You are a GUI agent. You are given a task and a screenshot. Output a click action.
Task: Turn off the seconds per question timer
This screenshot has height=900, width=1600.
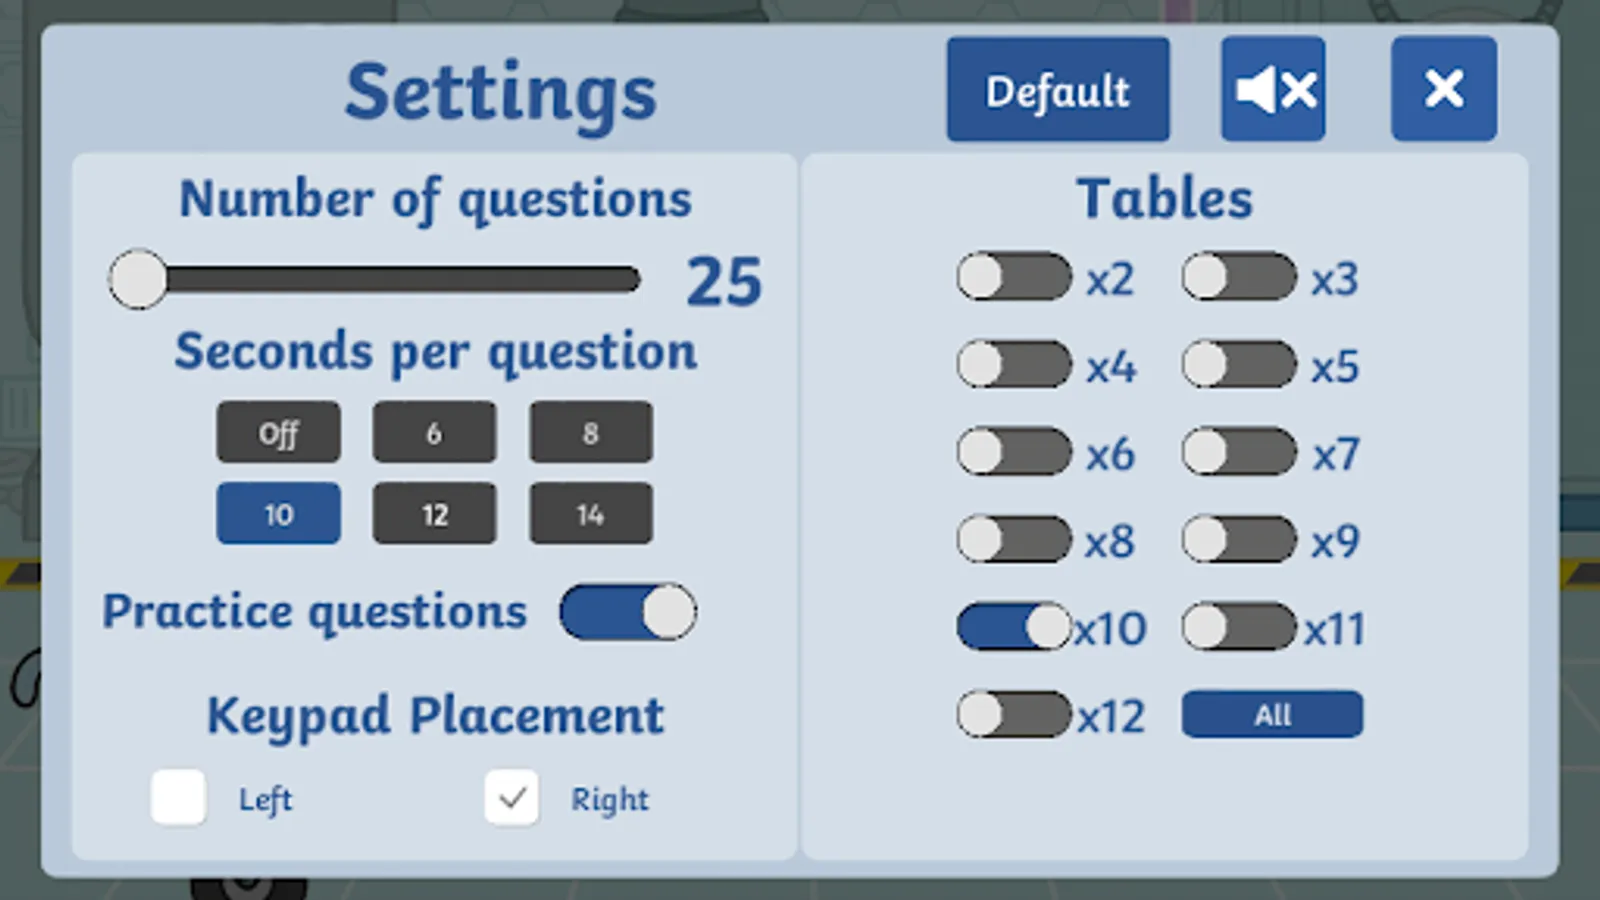pyautogui.click(x=278, y=433)
